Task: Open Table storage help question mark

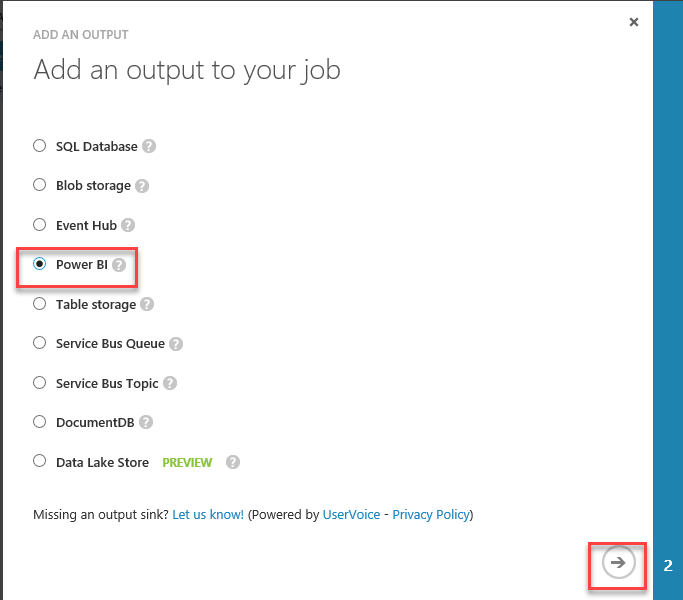Action: click(147, 304)
